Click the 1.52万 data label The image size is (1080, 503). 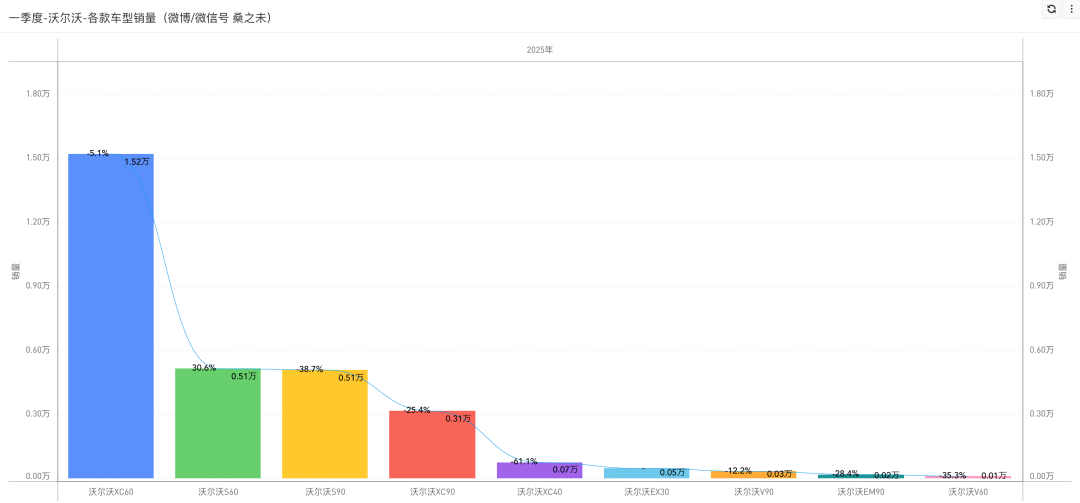(137, 162)
